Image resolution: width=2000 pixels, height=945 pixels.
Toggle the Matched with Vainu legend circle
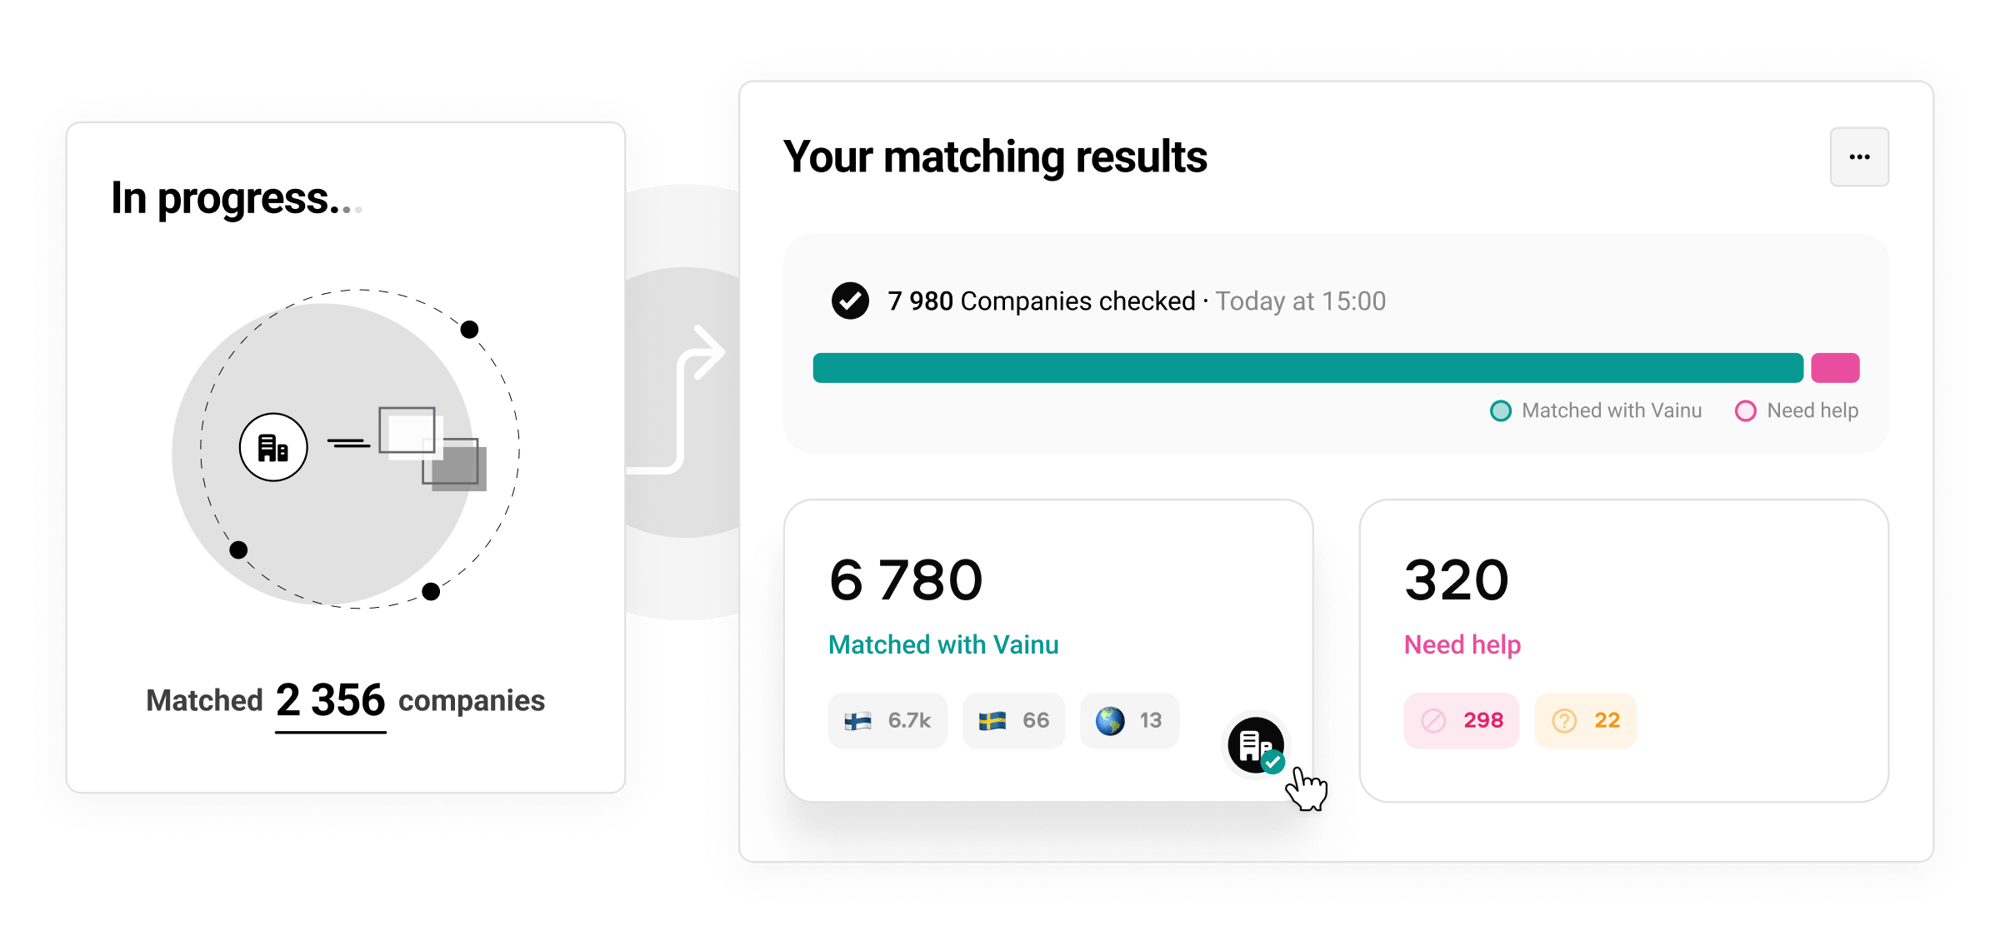pyautogui.click(x=1500, y=411)
